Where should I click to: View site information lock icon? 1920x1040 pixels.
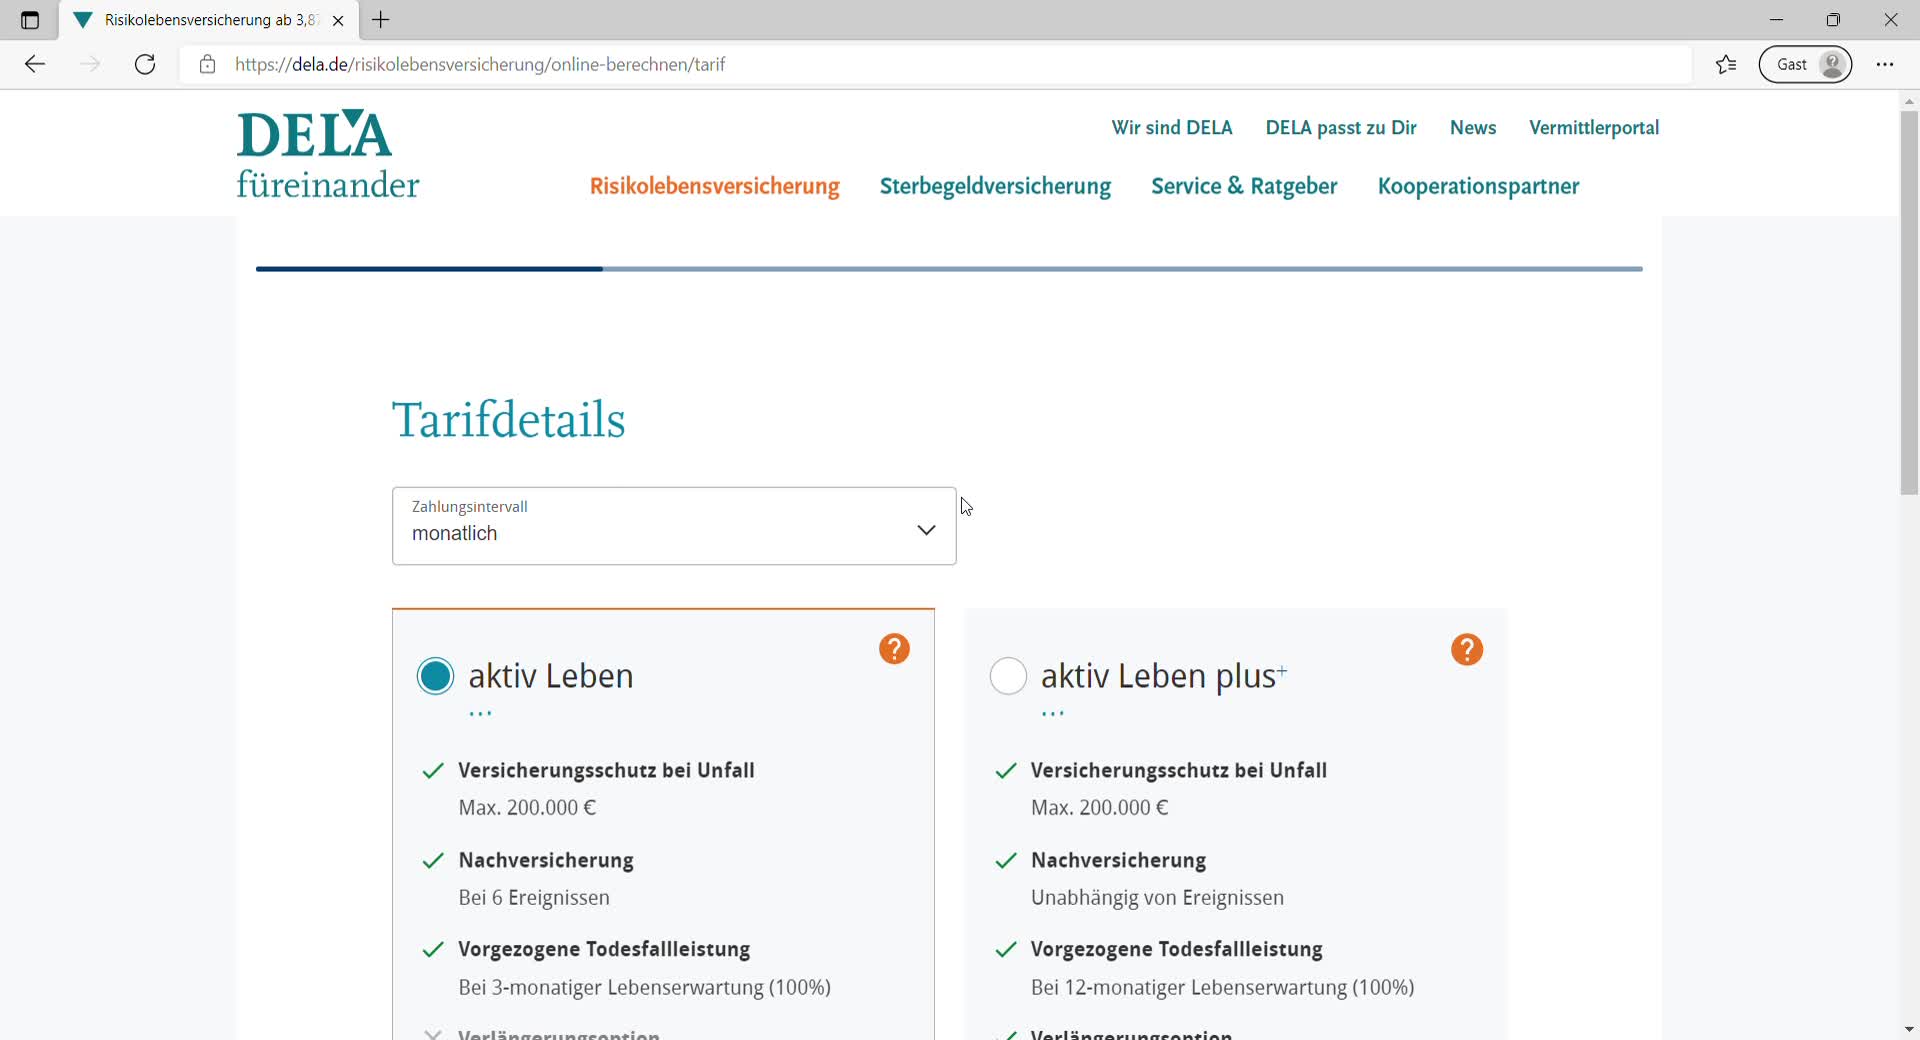207,65
